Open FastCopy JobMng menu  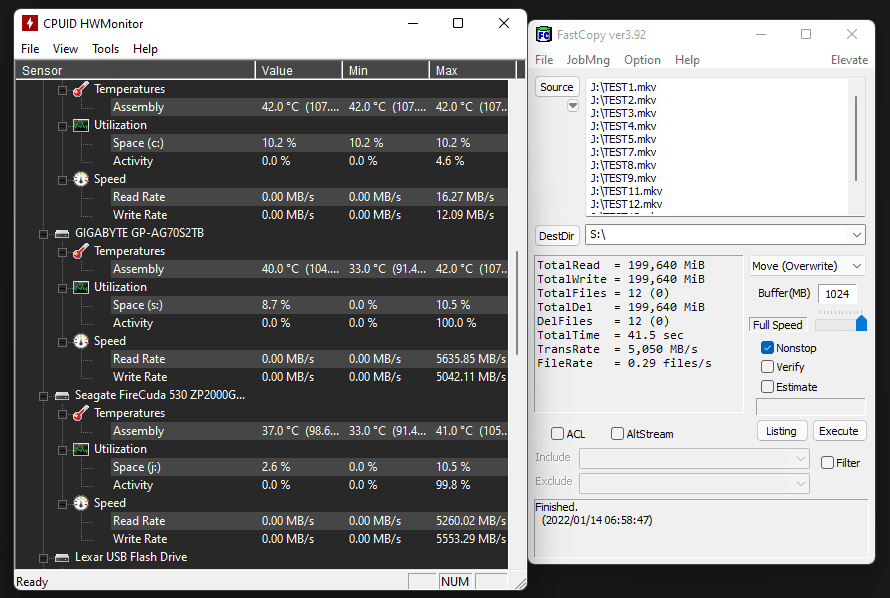coord(588,60)
